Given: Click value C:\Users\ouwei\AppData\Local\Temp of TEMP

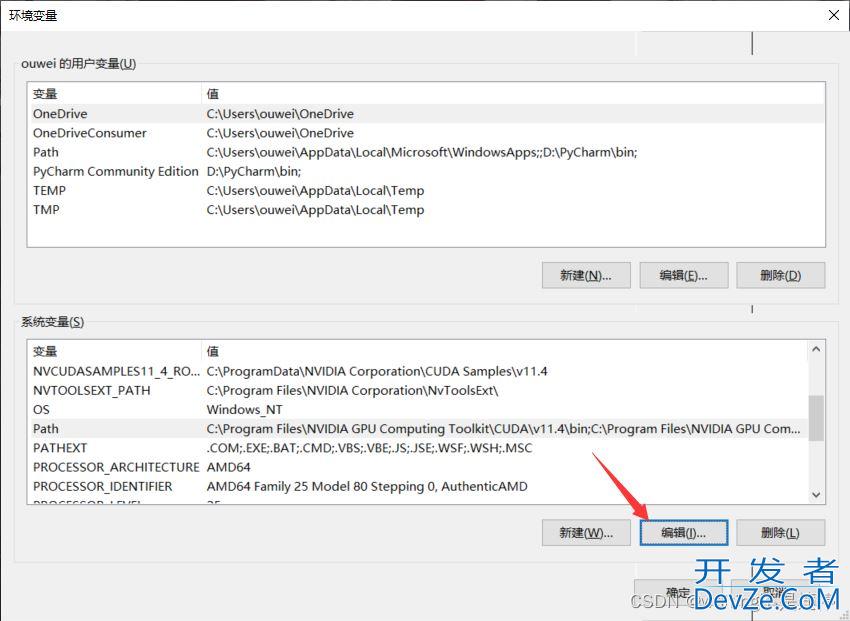Looking at the screenshot, I should tap(315, 191).
